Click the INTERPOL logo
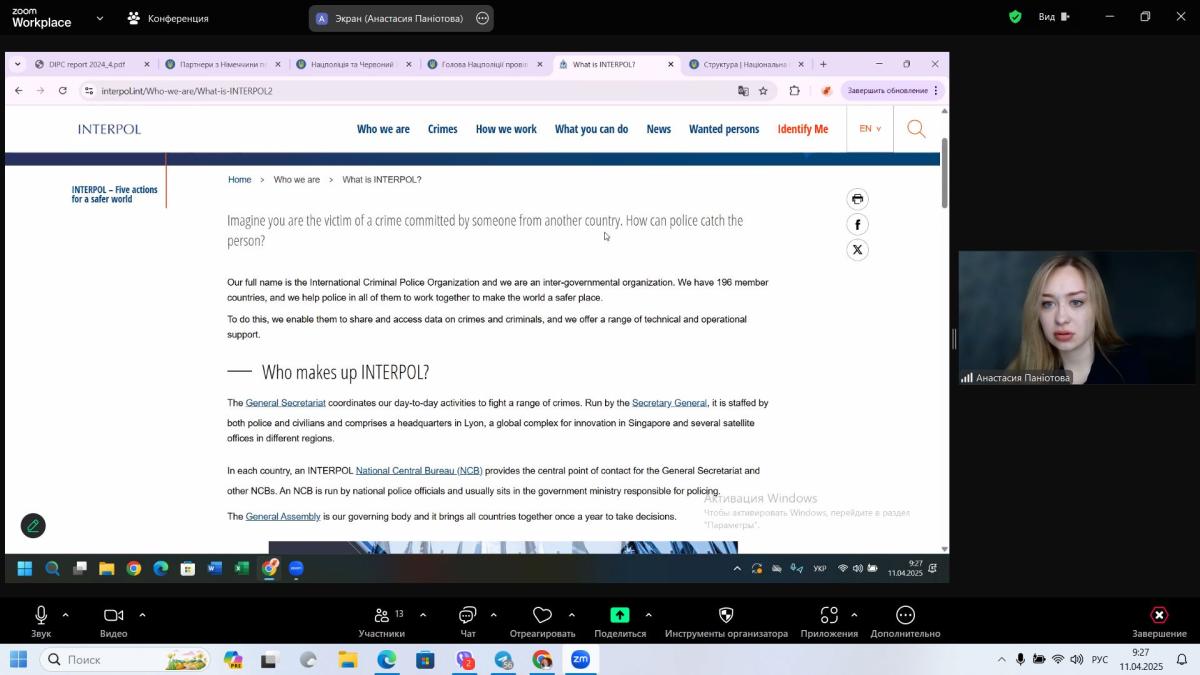 109,129
